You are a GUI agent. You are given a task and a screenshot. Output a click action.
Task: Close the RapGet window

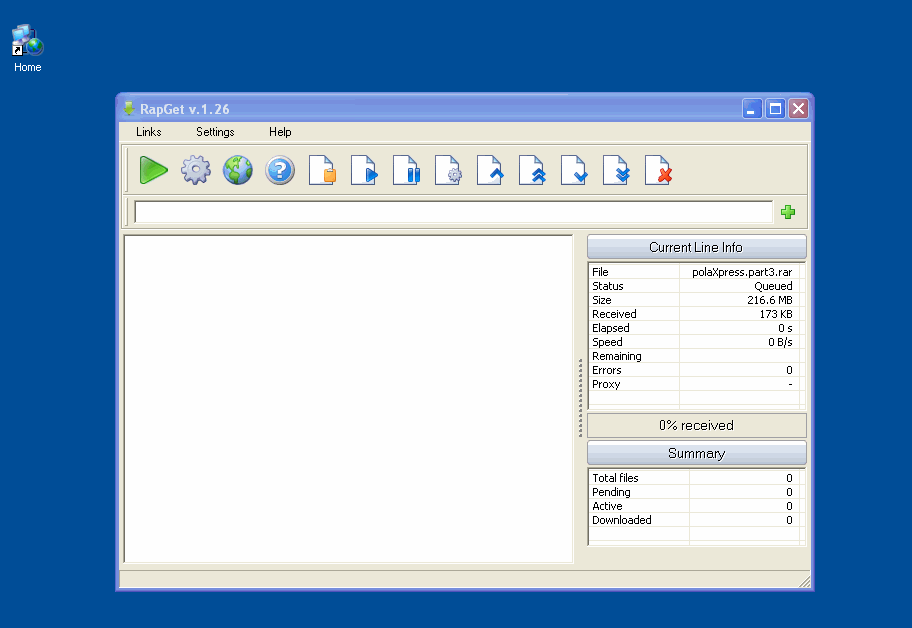click(x=799, y=109)
